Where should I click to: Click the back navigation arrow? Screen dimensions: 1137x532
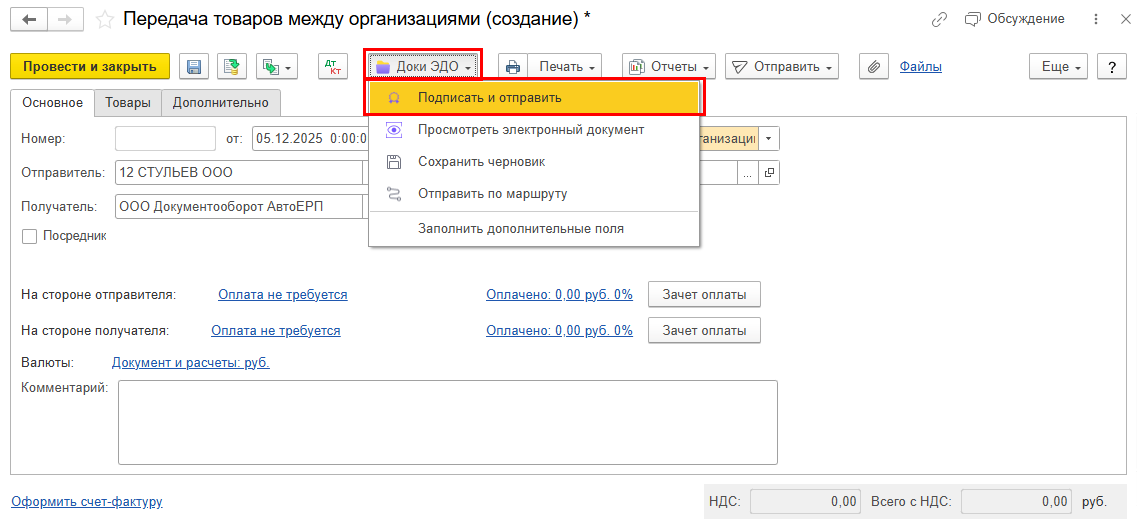tap(29, 19)
